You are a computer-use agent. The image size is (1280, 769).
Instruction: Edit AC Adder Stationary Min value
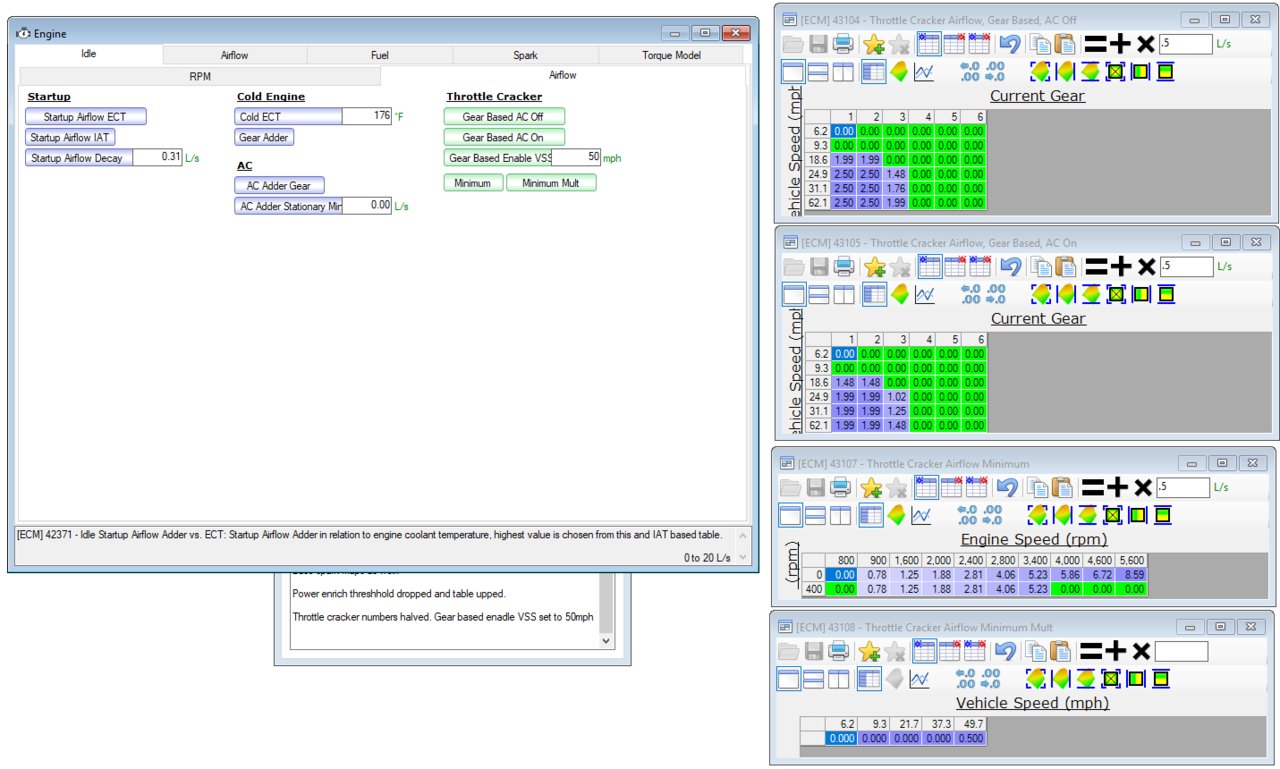(x=367, y=205)
